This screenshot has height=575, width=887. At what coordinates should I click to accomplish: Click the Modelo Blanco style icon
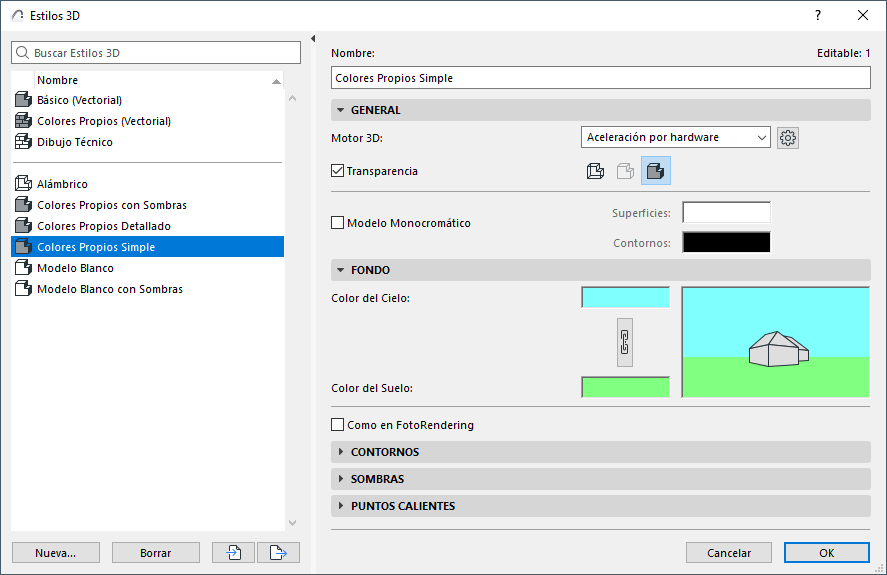click(x=23, y=267)
